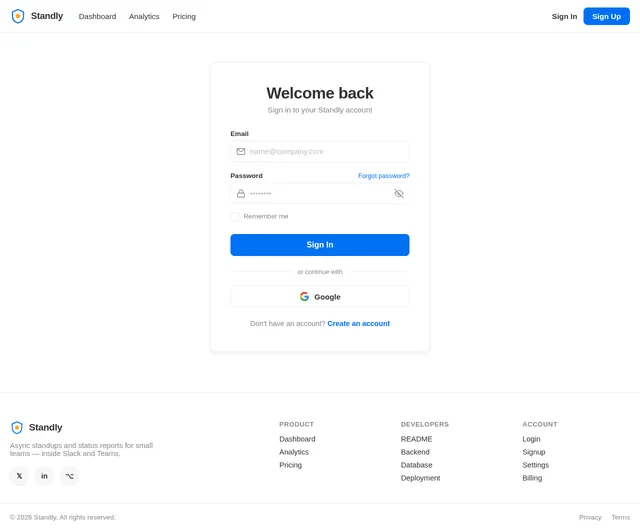Click the lock icon in Password field

241,193
